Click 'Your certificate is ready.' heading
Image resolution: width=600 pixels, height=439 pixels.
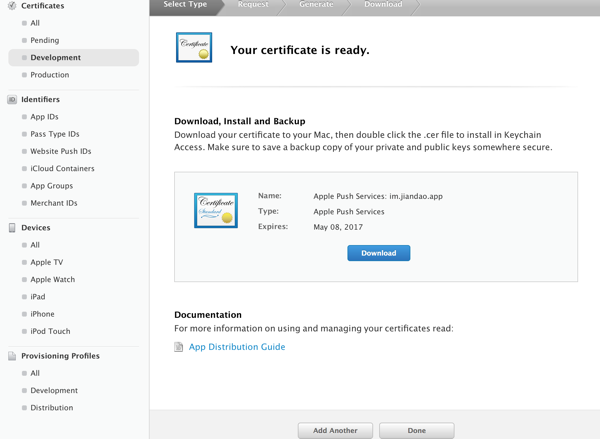pyautogui.click(x=300, y=50)
